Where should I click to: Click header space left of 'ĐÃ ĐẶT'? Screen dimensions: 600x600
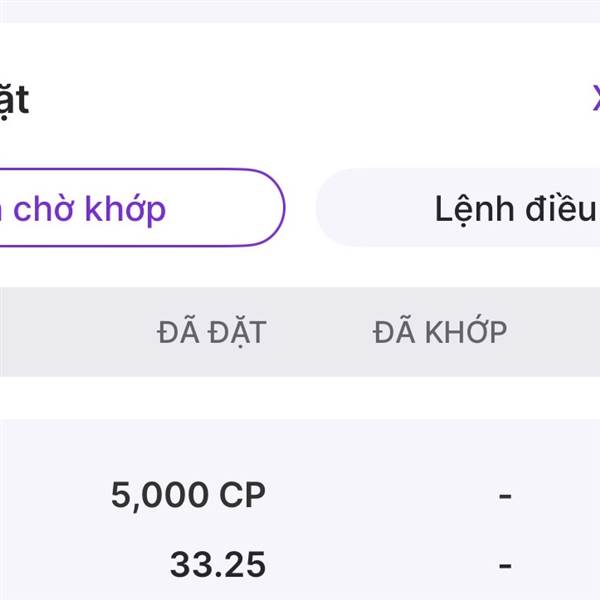pyautogui.click(x=70, y=331)
